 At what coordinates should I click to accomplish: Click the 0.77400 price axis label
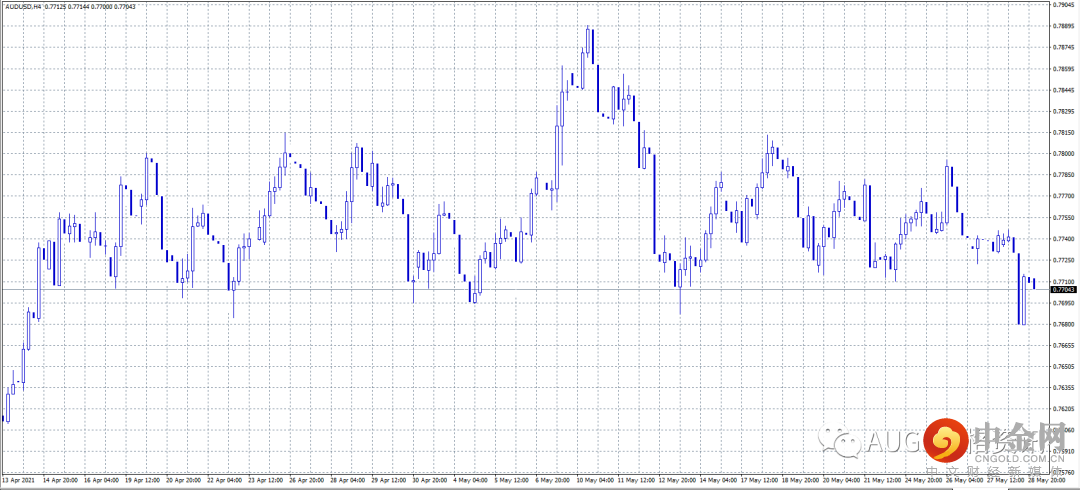[1065, 239]
